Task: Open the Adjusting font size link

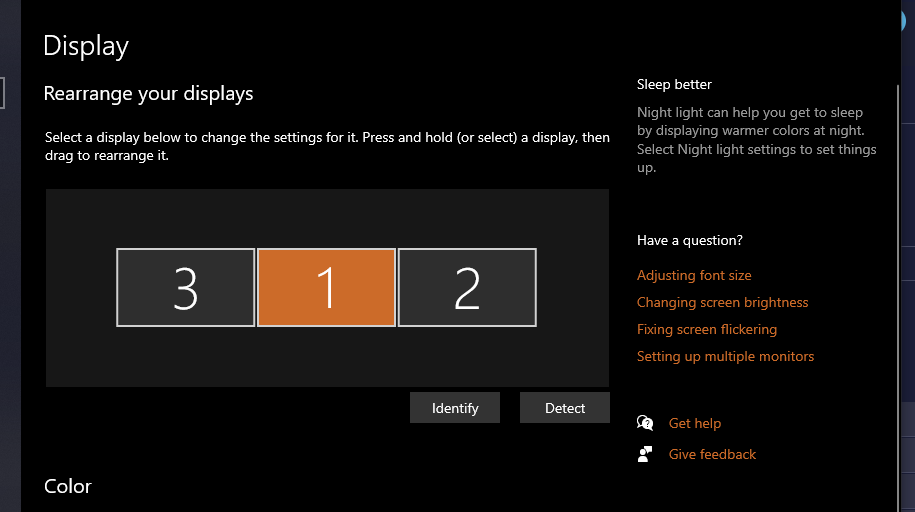Action: (x=694, y=275)
